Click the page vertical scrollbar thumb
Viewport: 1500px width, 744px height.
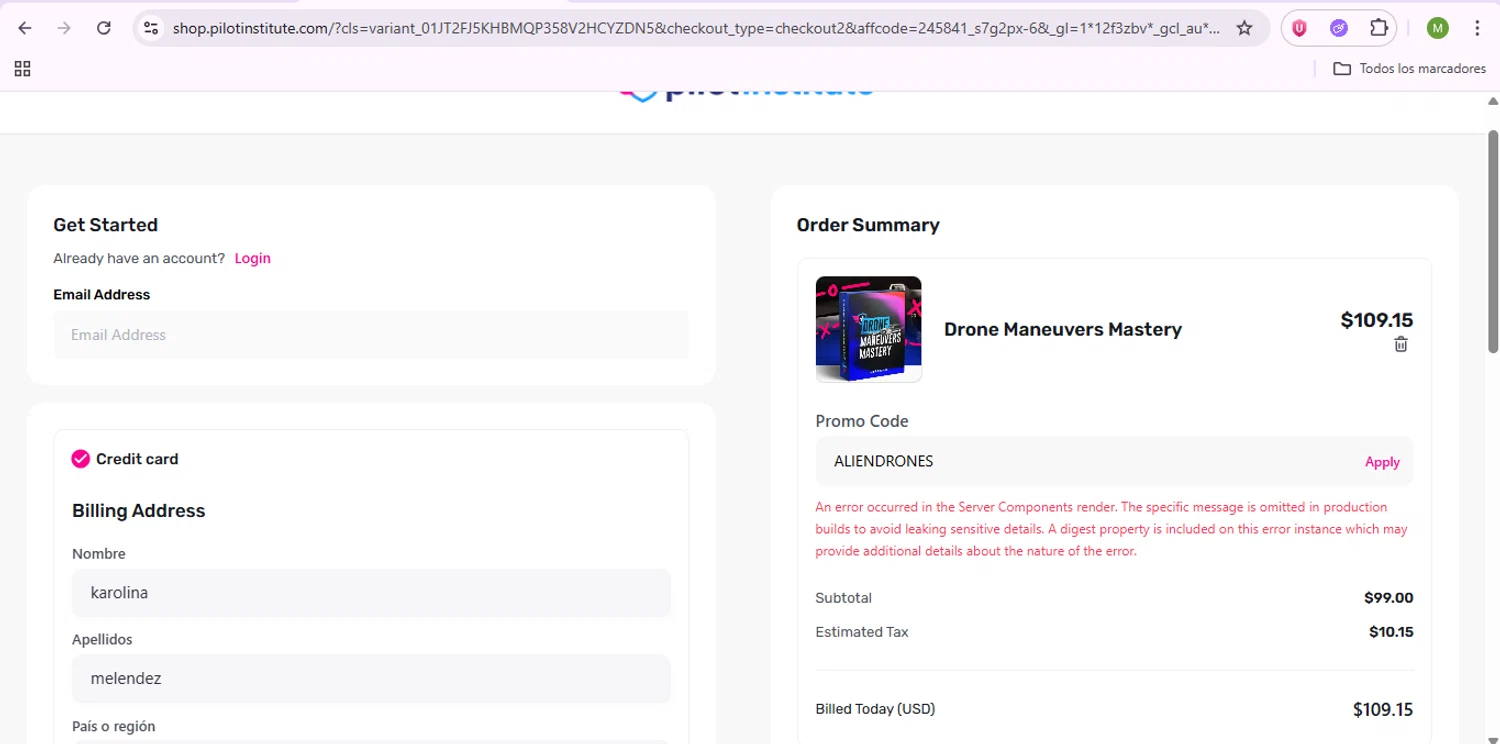coord(1494,240)
